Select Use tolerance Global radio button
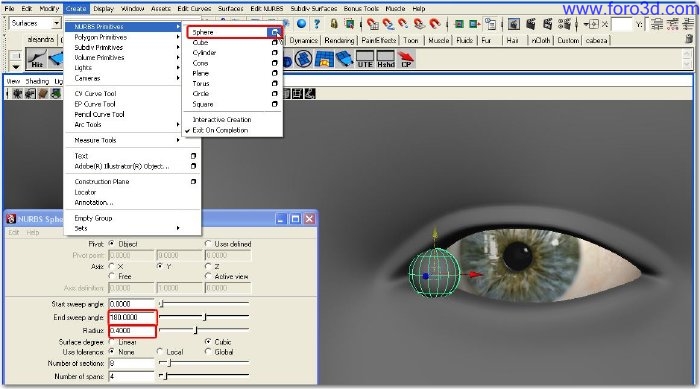Image resolution: width=700 pixels, height=389 pixels. click(x=208, y=352)
